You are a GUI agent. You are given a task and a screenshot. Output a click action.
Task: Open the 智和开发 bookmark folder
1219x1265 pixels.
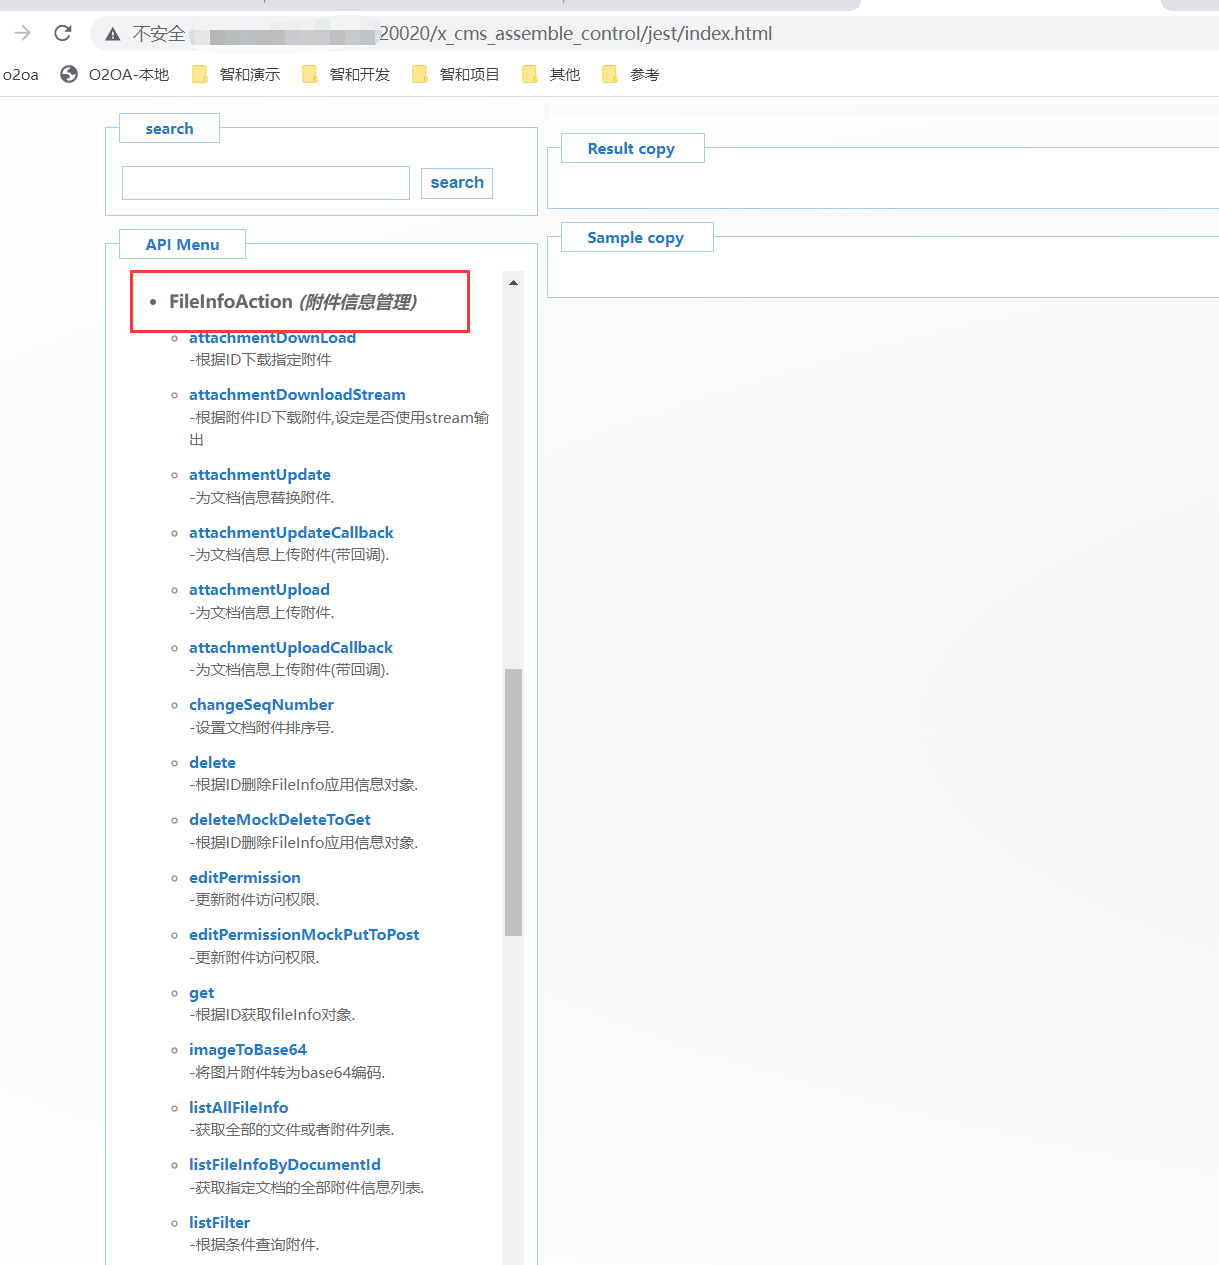(346, 74)
